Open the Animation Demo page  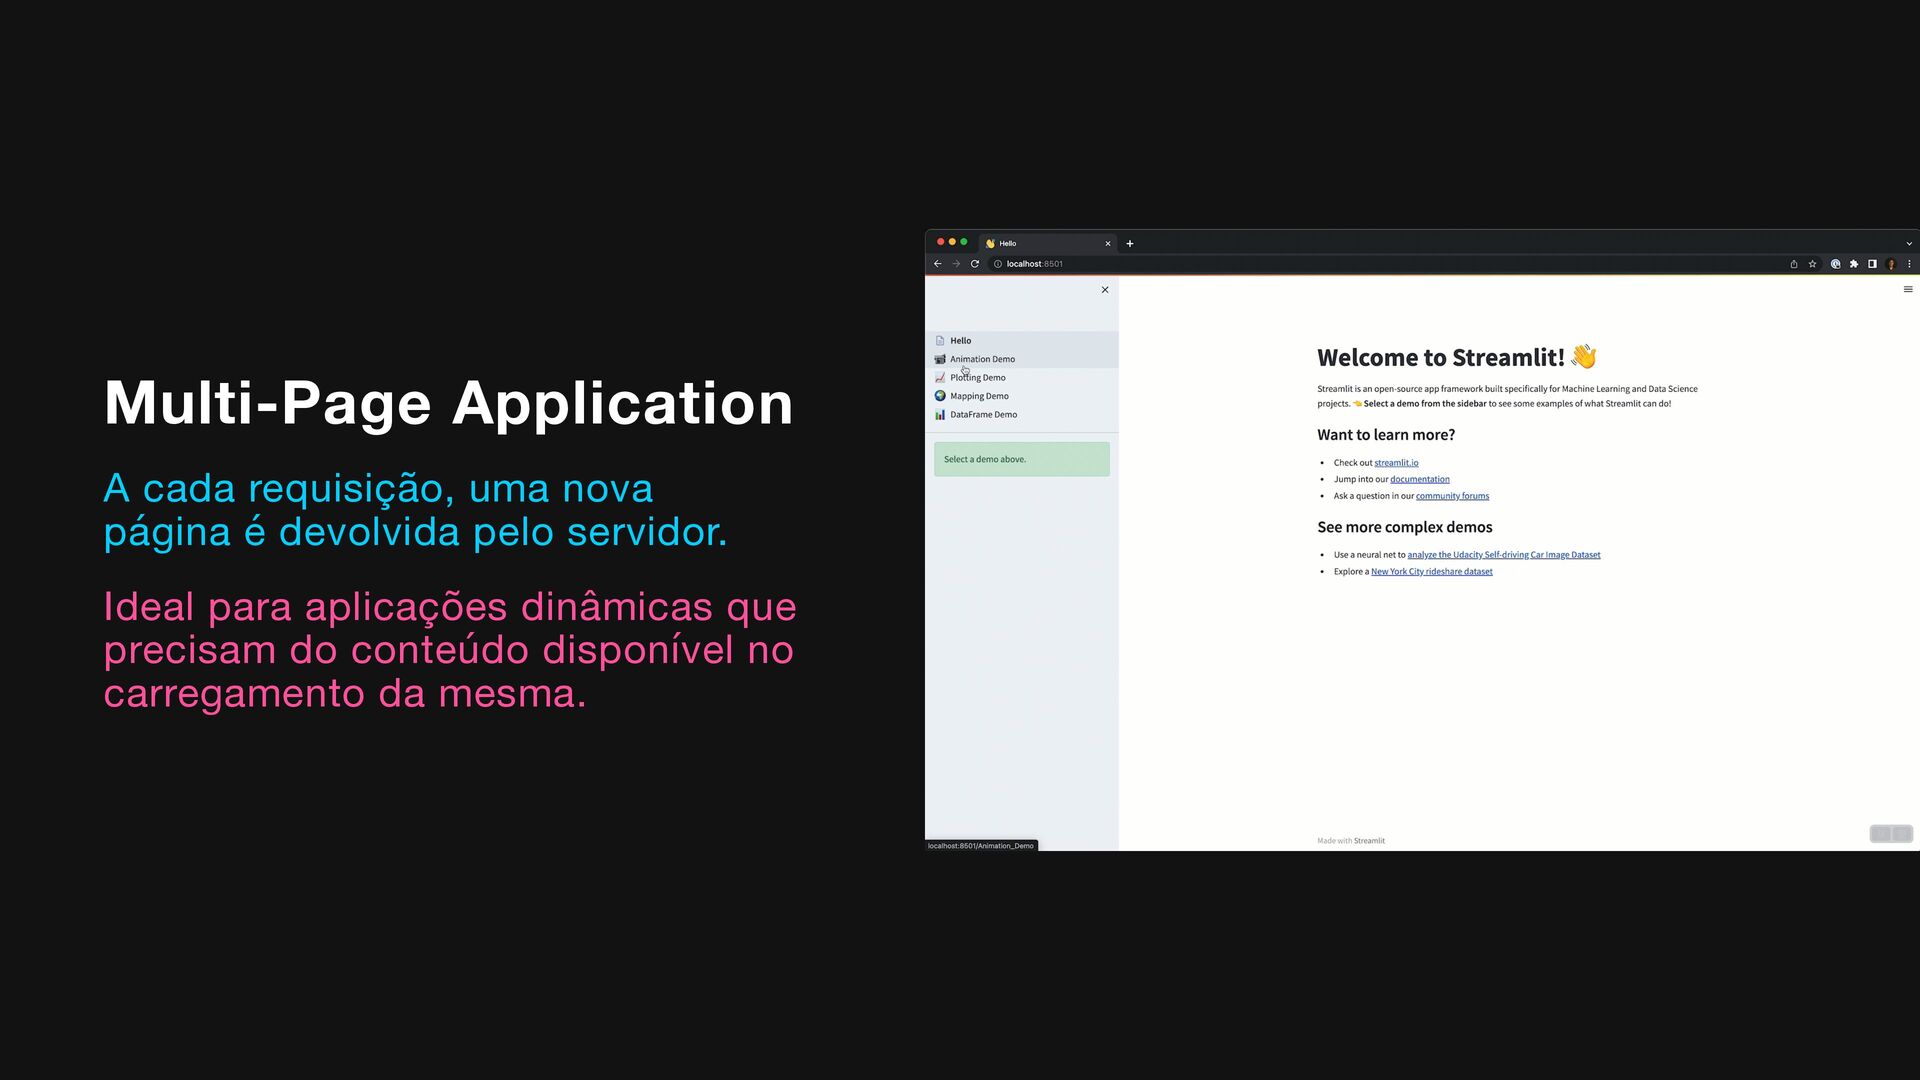pyautogui.click(x=1022, y=359)
